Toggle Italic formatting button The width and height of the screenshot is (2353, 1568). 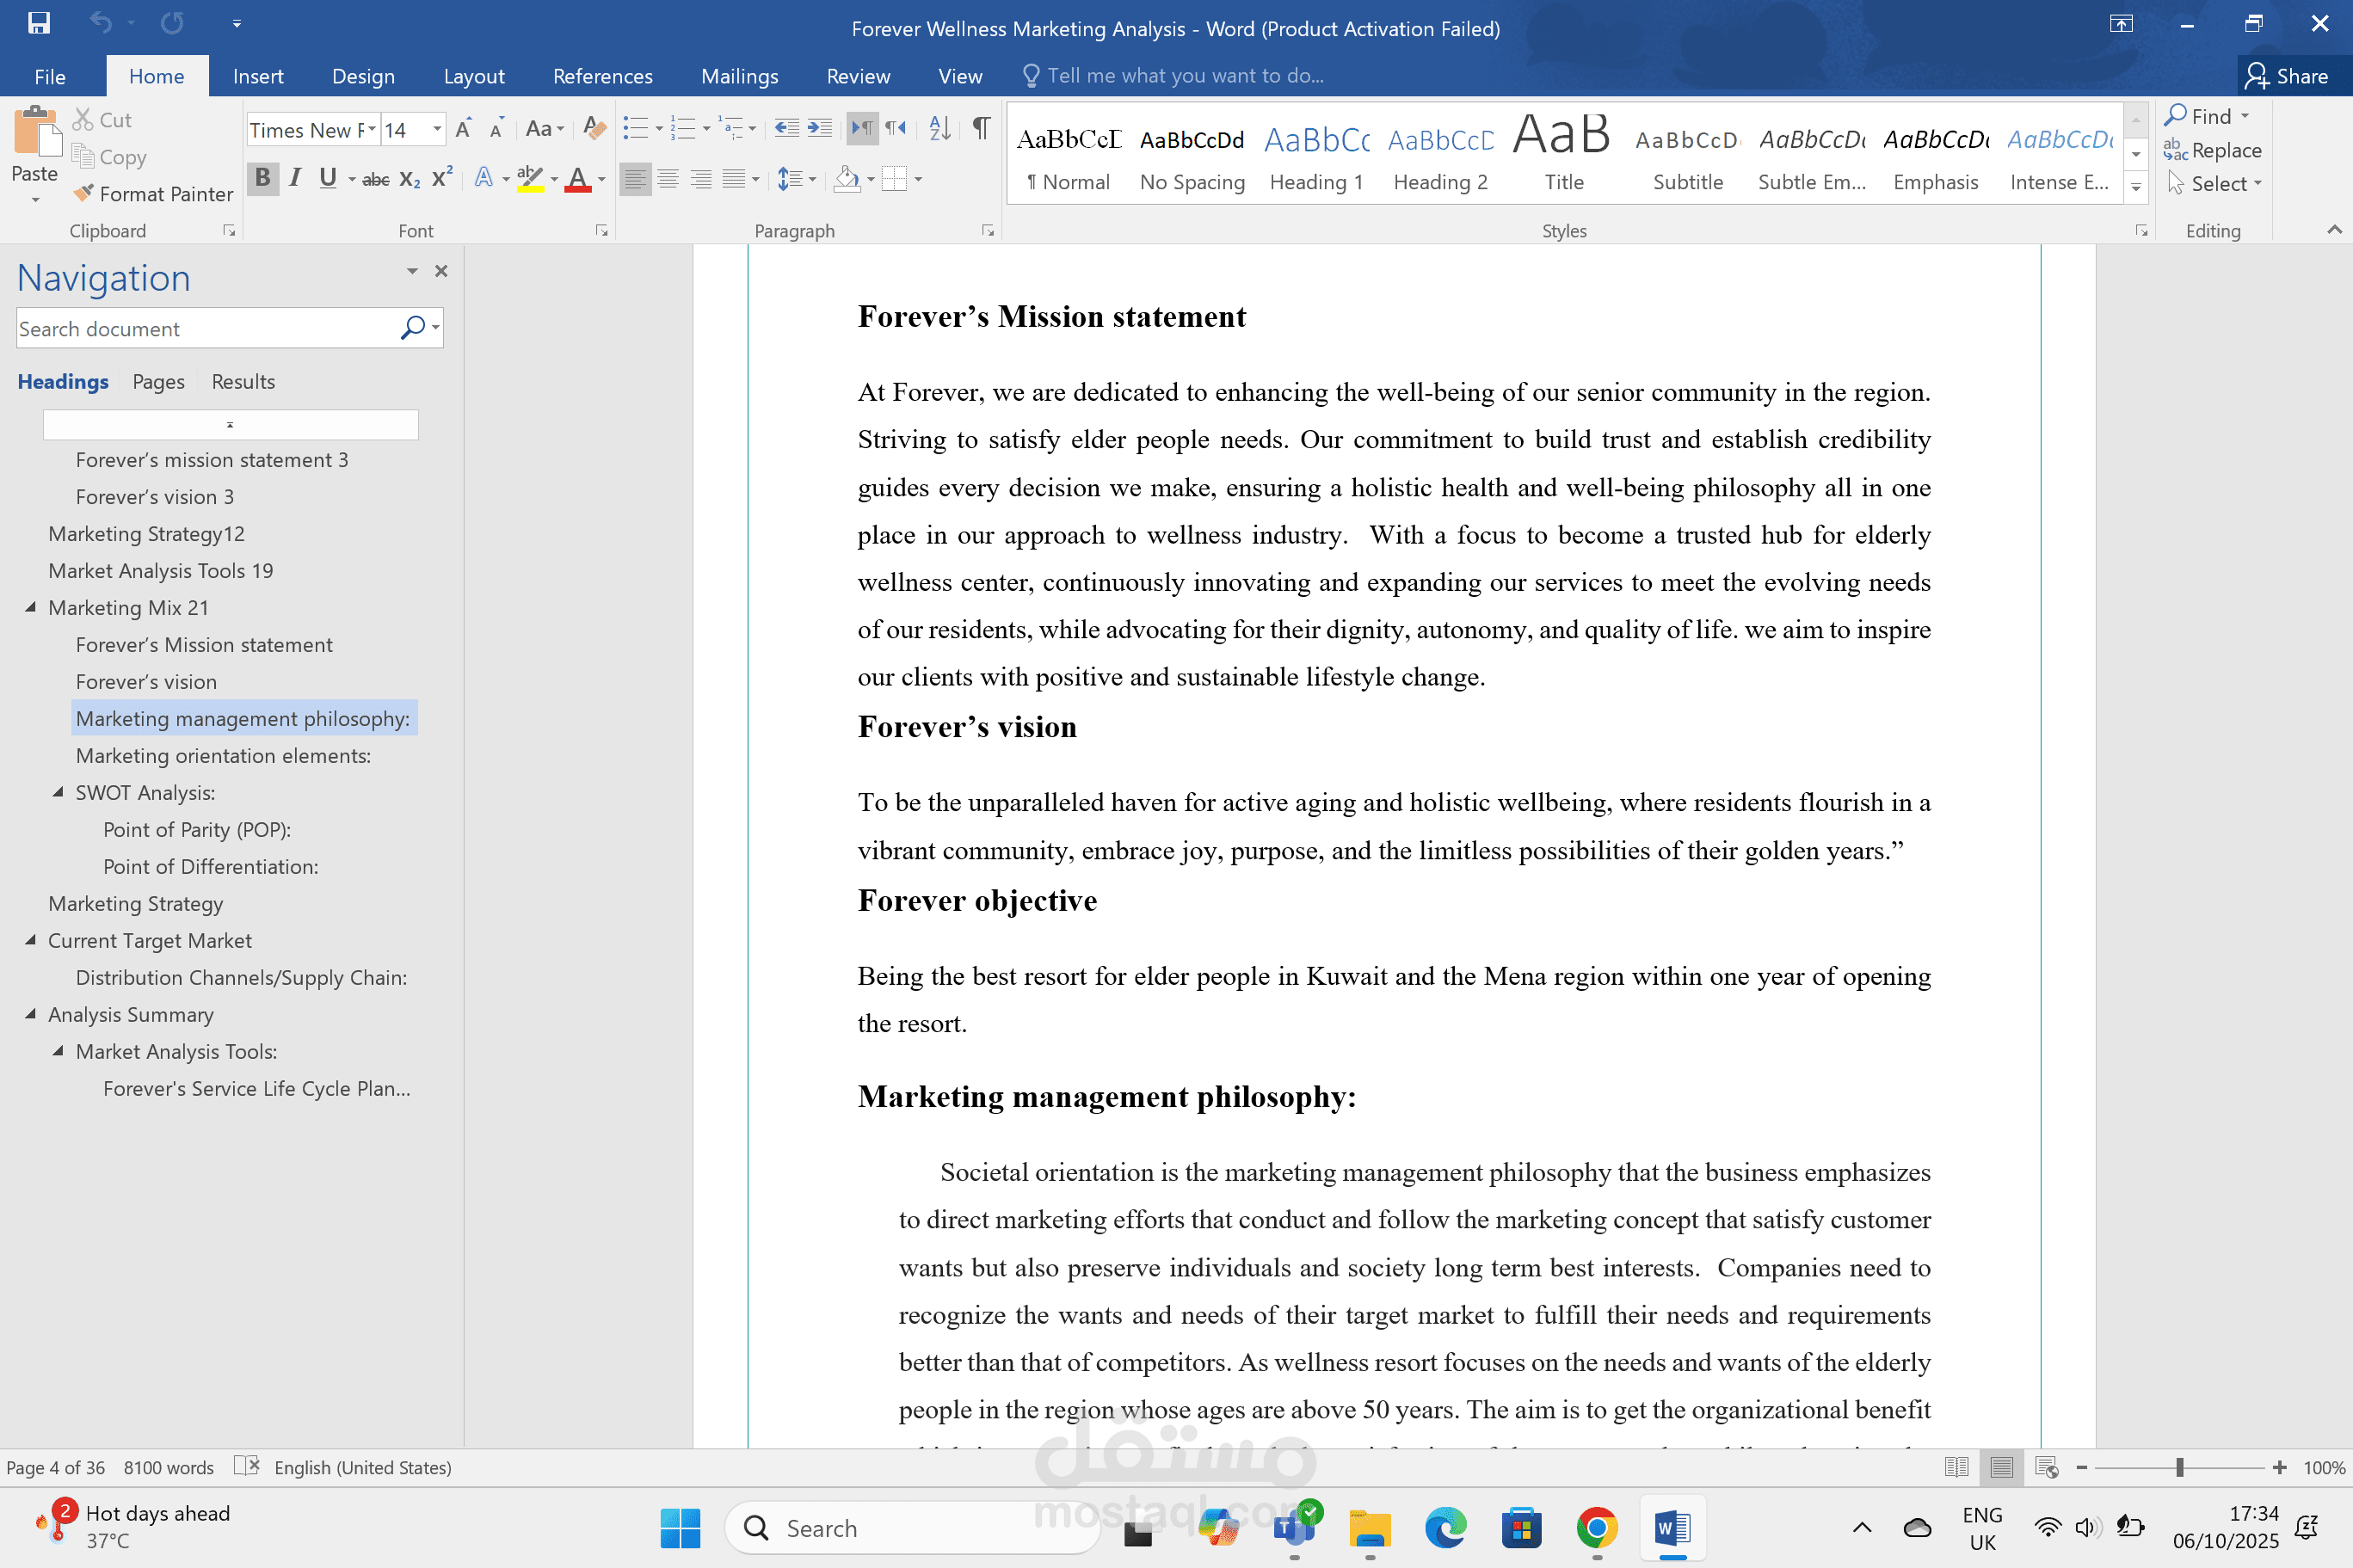coord(295,179)
